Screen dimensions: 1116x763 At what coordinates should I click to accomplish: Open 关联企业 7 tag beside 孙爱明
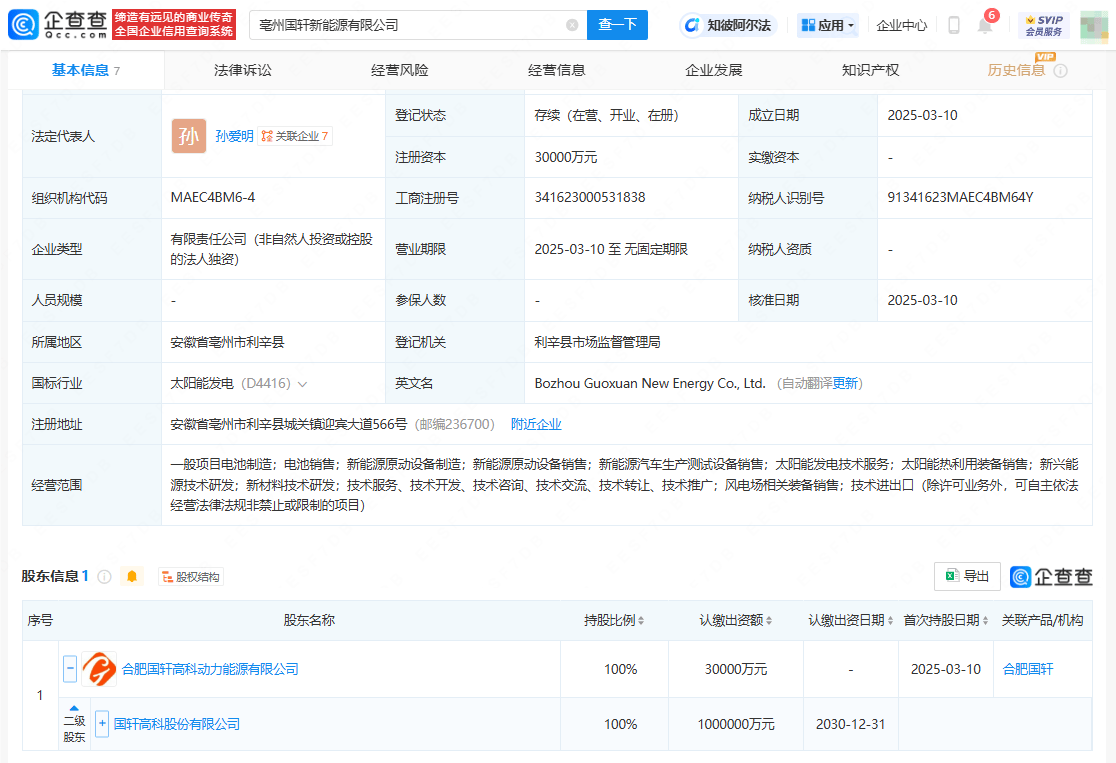coord(295,136)
